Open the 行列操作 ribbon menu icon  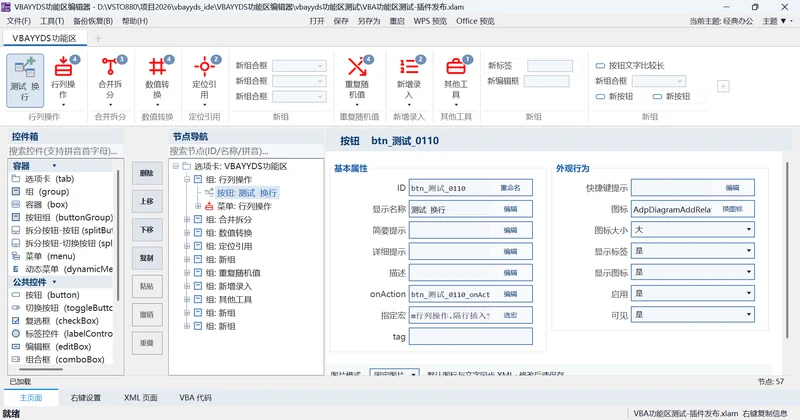(x=63, y=66)
